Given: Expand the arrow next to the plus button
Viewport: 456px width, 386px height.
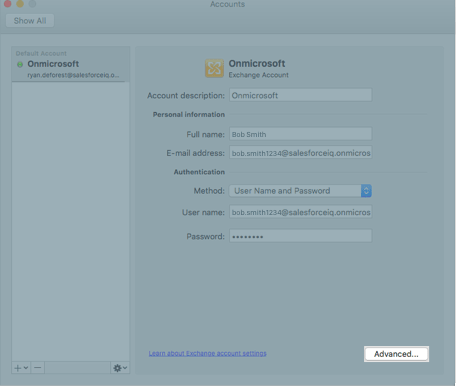Looking at the screenshot, I should click(x=26, y=368).
